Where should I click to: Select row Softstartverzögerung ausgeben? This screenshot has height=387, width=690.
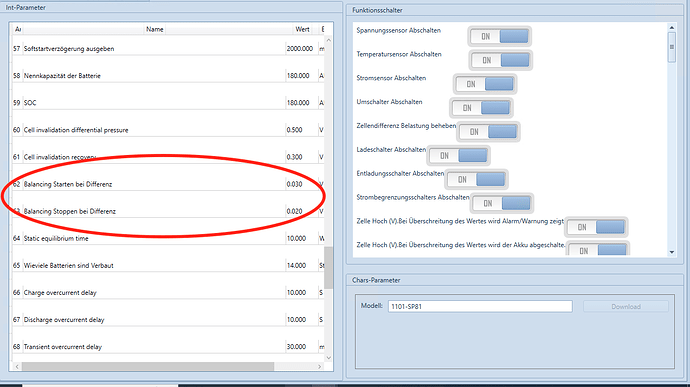(x=168, y=48)
